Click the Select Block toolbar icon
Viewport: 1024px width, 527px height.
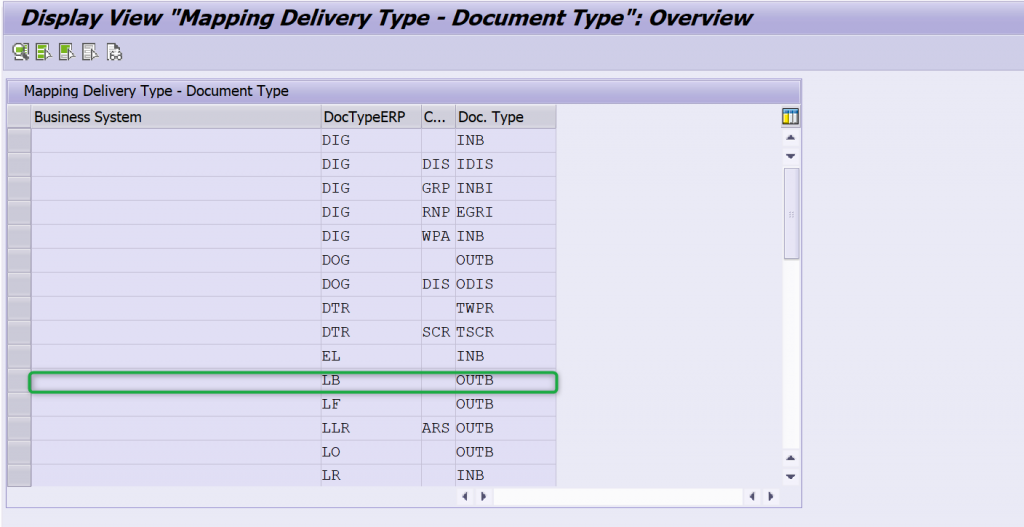click(67, 52)
